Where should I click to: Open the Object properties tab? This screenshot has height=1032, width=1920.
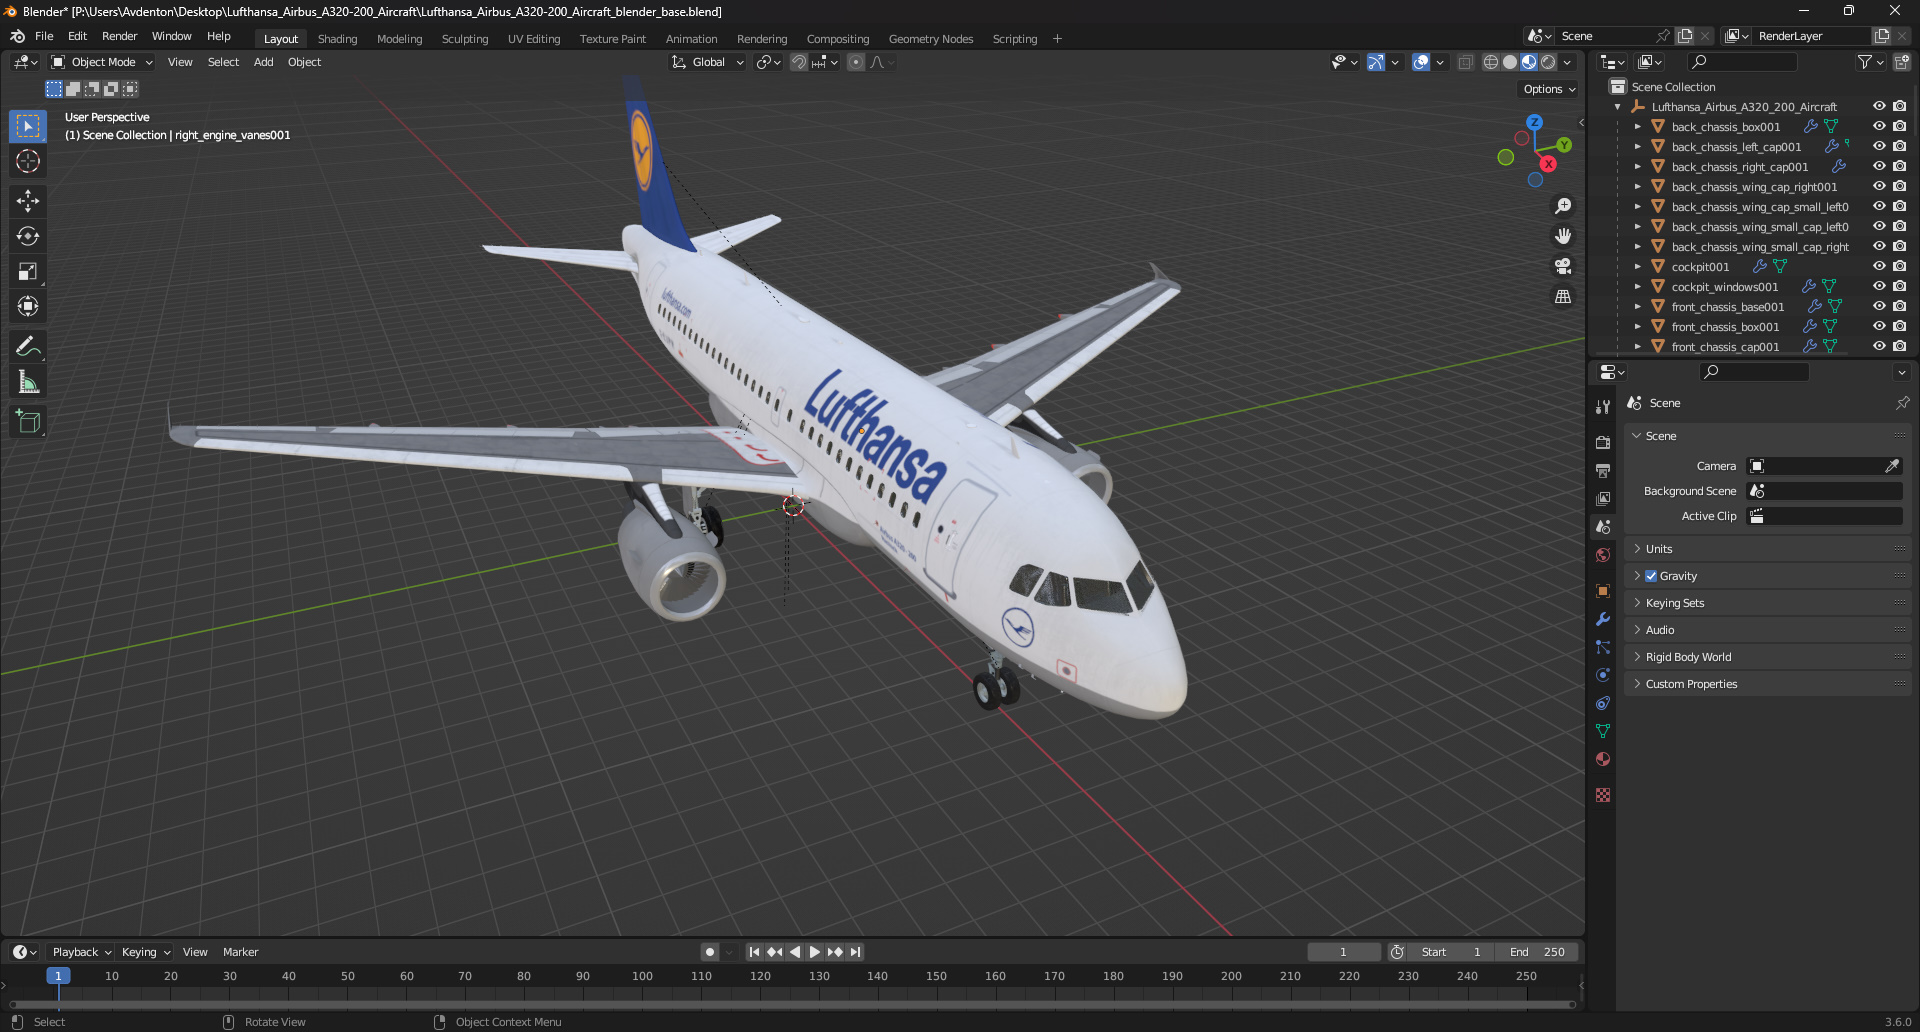[x=1603, y=591]
